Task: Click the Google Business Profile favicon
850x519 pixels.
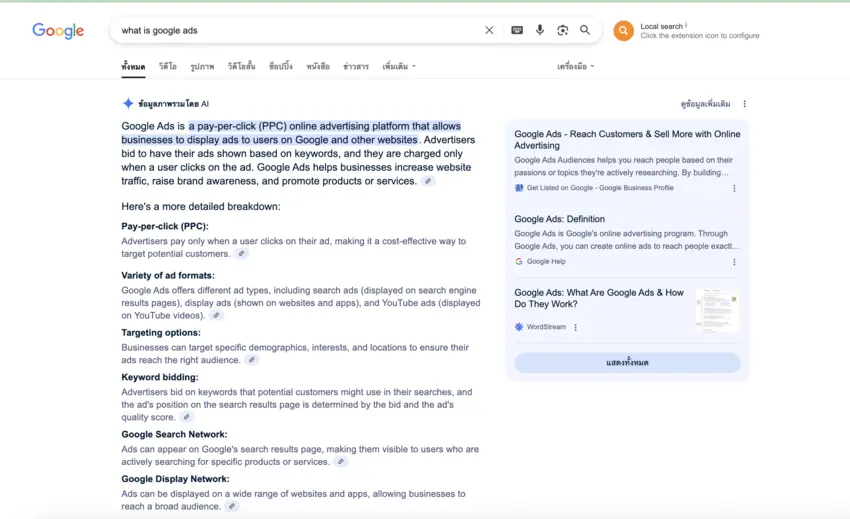Action: pyautogui.click(x=519, y=188)
